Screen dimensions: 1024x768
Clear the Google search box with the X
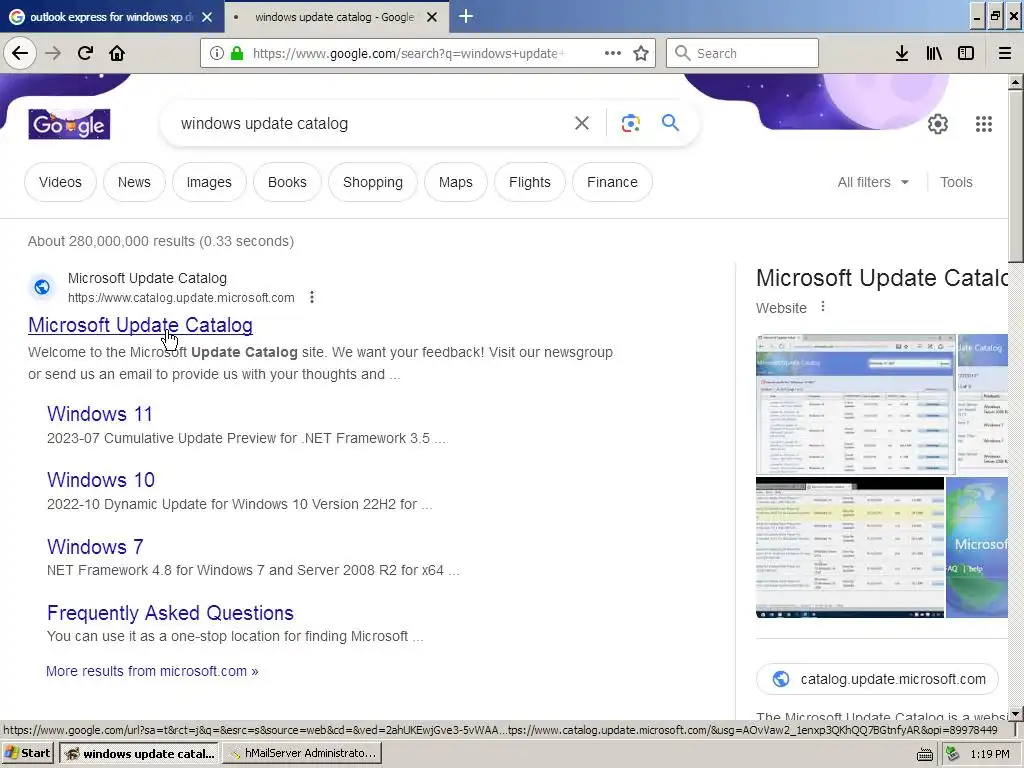point(582,123)
